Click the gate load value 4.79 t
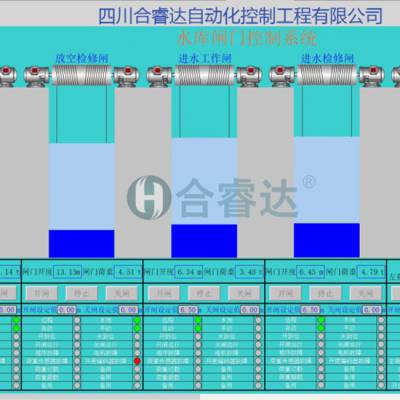 pyautogui.click(x=371, y=272)
